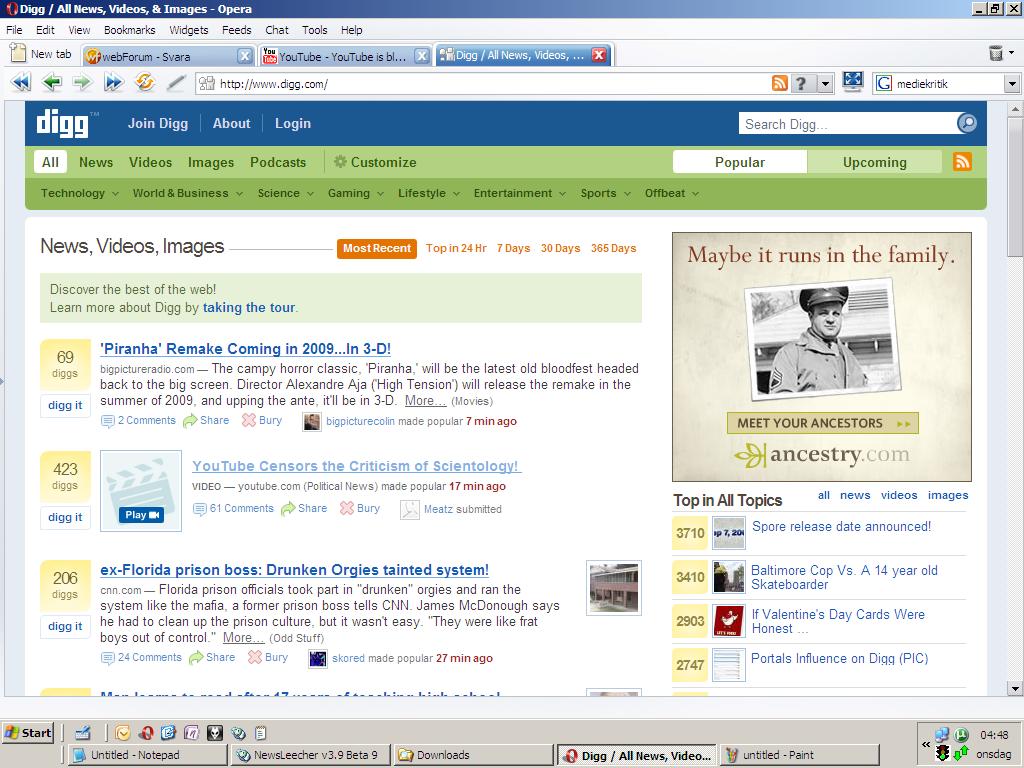Click the vertical scrollbar down arrow
Screen dimensions: 1024x768
[1014, 688]
